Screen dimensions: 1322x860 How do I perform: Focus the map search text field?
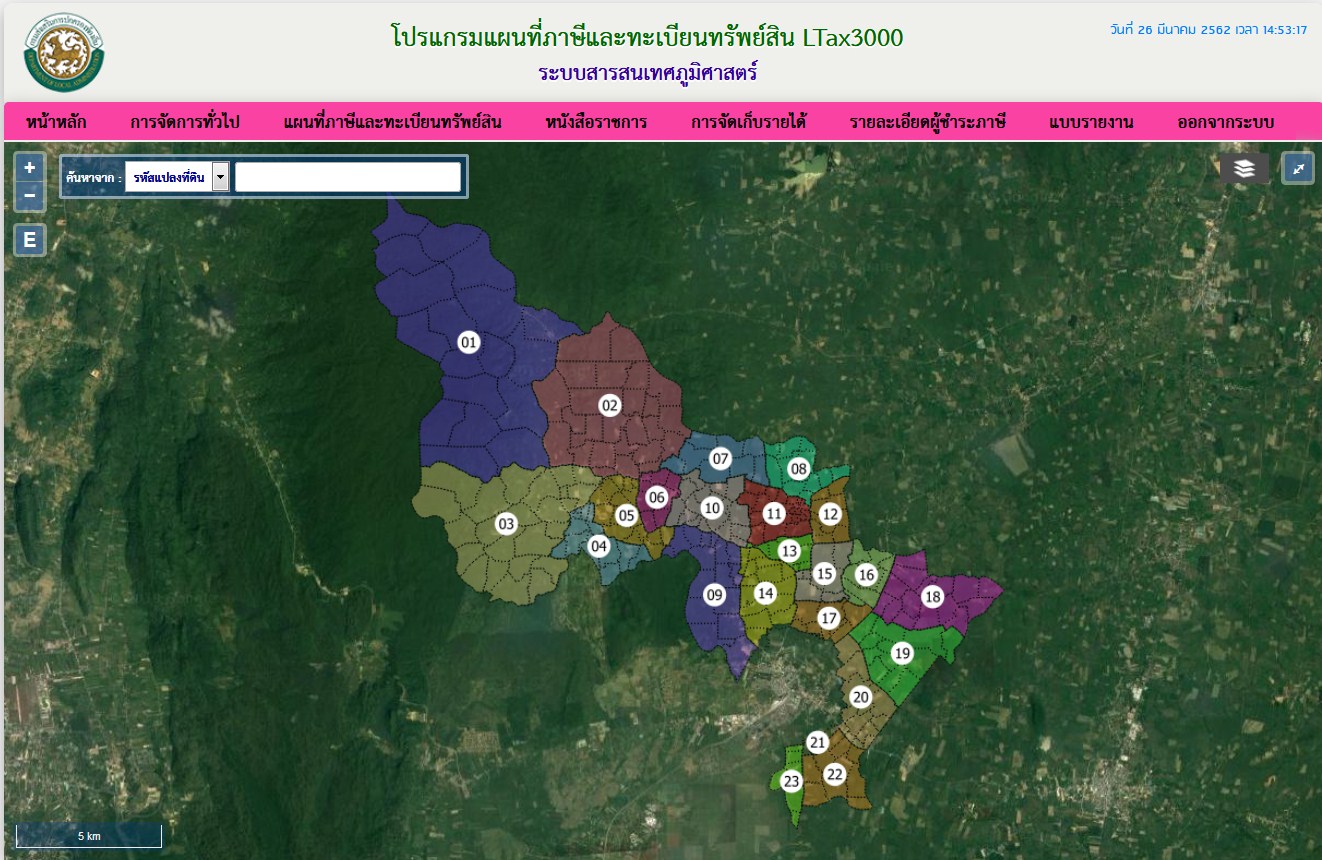(348, 177)
